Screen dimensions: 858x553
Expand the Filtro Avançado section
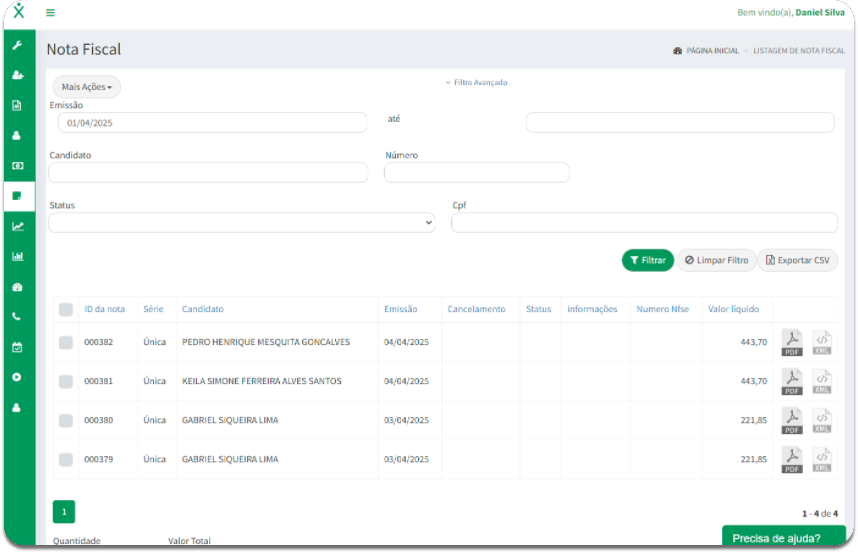click(476, 83)
